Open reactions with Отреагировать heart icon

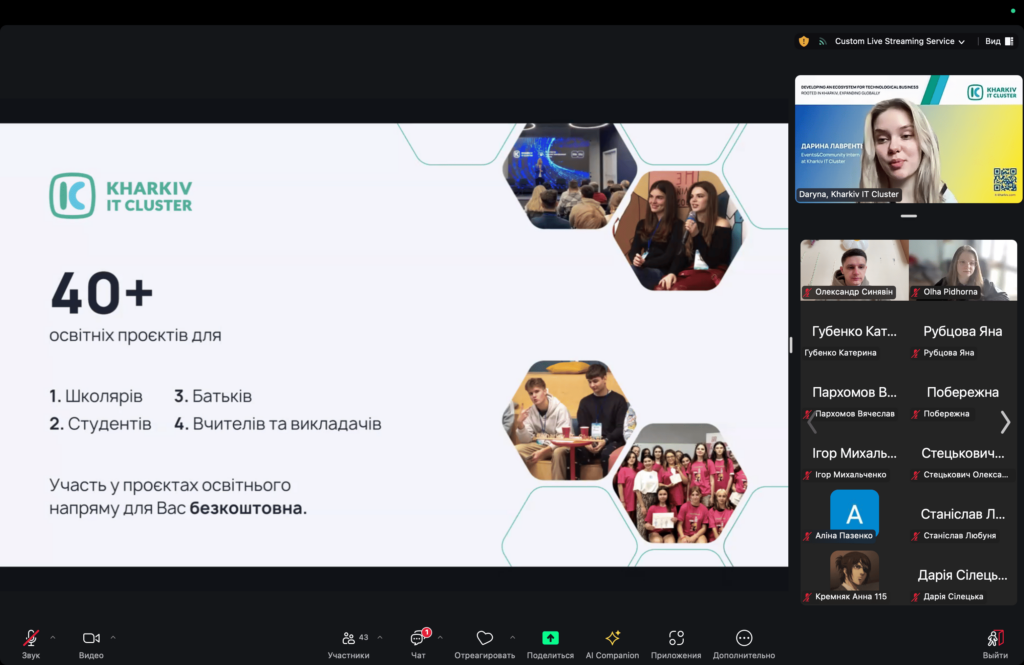pos(485,643)
